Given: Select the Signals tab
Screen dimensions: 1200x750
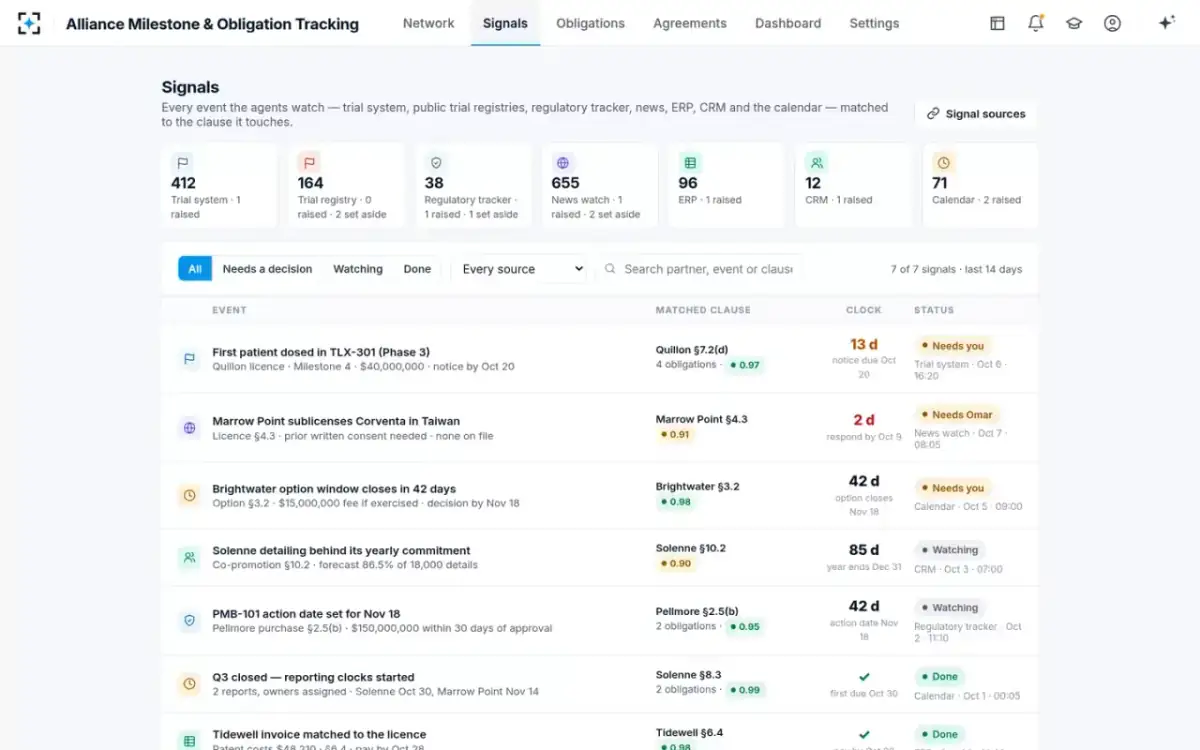Looking at the screenshot, I should tap(505, 23).
